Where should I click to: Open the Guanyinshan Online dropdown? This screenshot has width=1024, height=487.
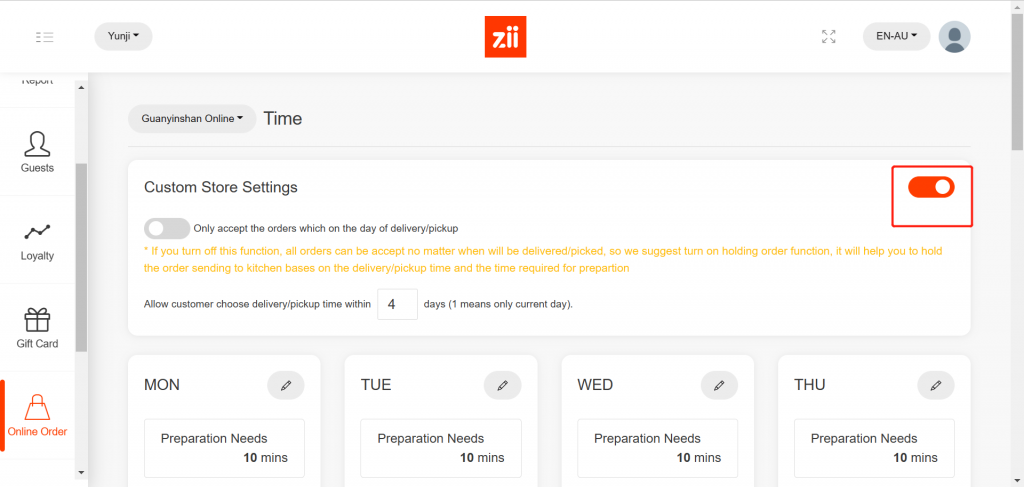pos(192,119)
